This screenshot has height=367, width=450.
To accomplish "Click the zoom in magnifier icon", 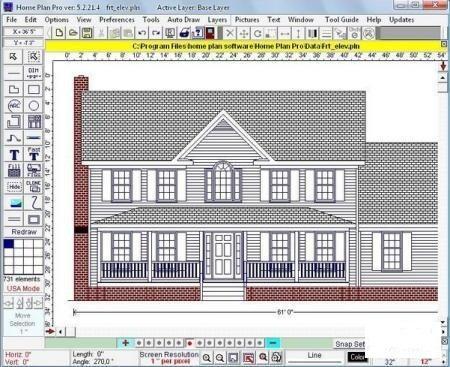I will coord(207,358).
